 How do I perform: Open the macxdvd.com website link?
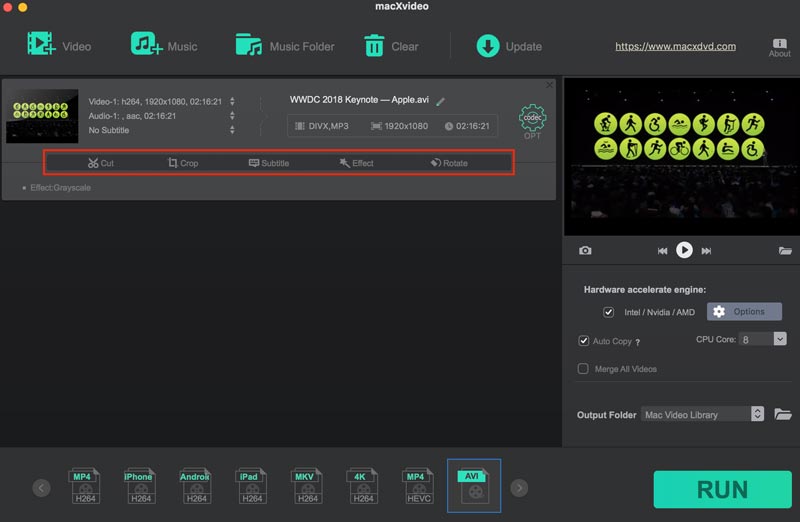pos(675,46)
